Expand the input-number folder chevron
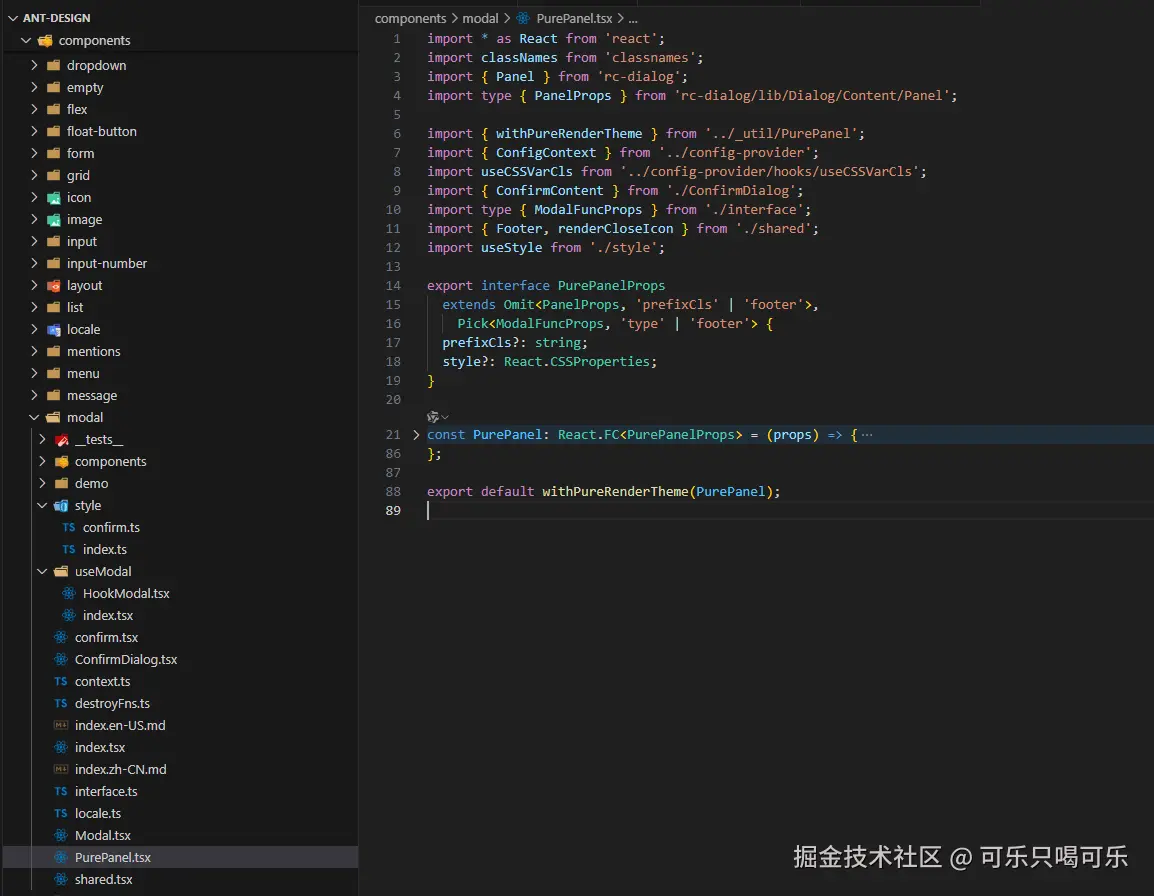This screenshot has height=896, width=1154. tap(34, 263)
